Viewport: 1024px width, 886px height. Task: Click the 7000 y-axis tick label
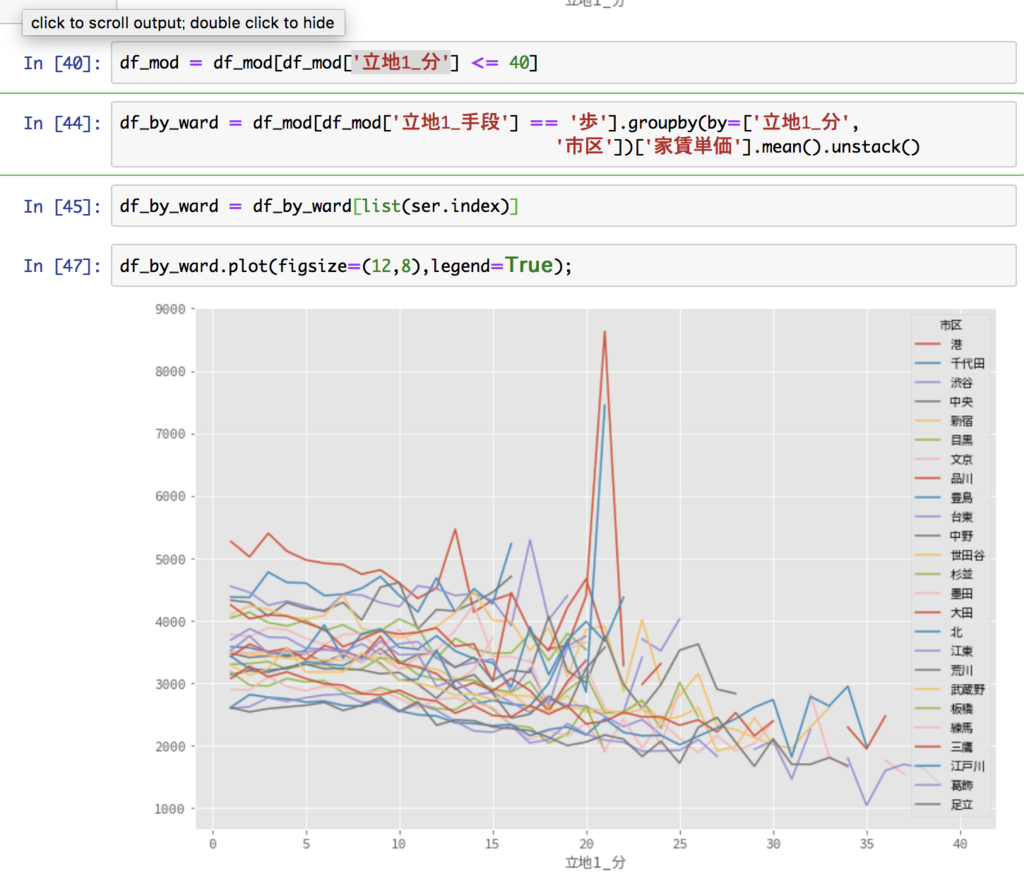[x=170, y=434]
